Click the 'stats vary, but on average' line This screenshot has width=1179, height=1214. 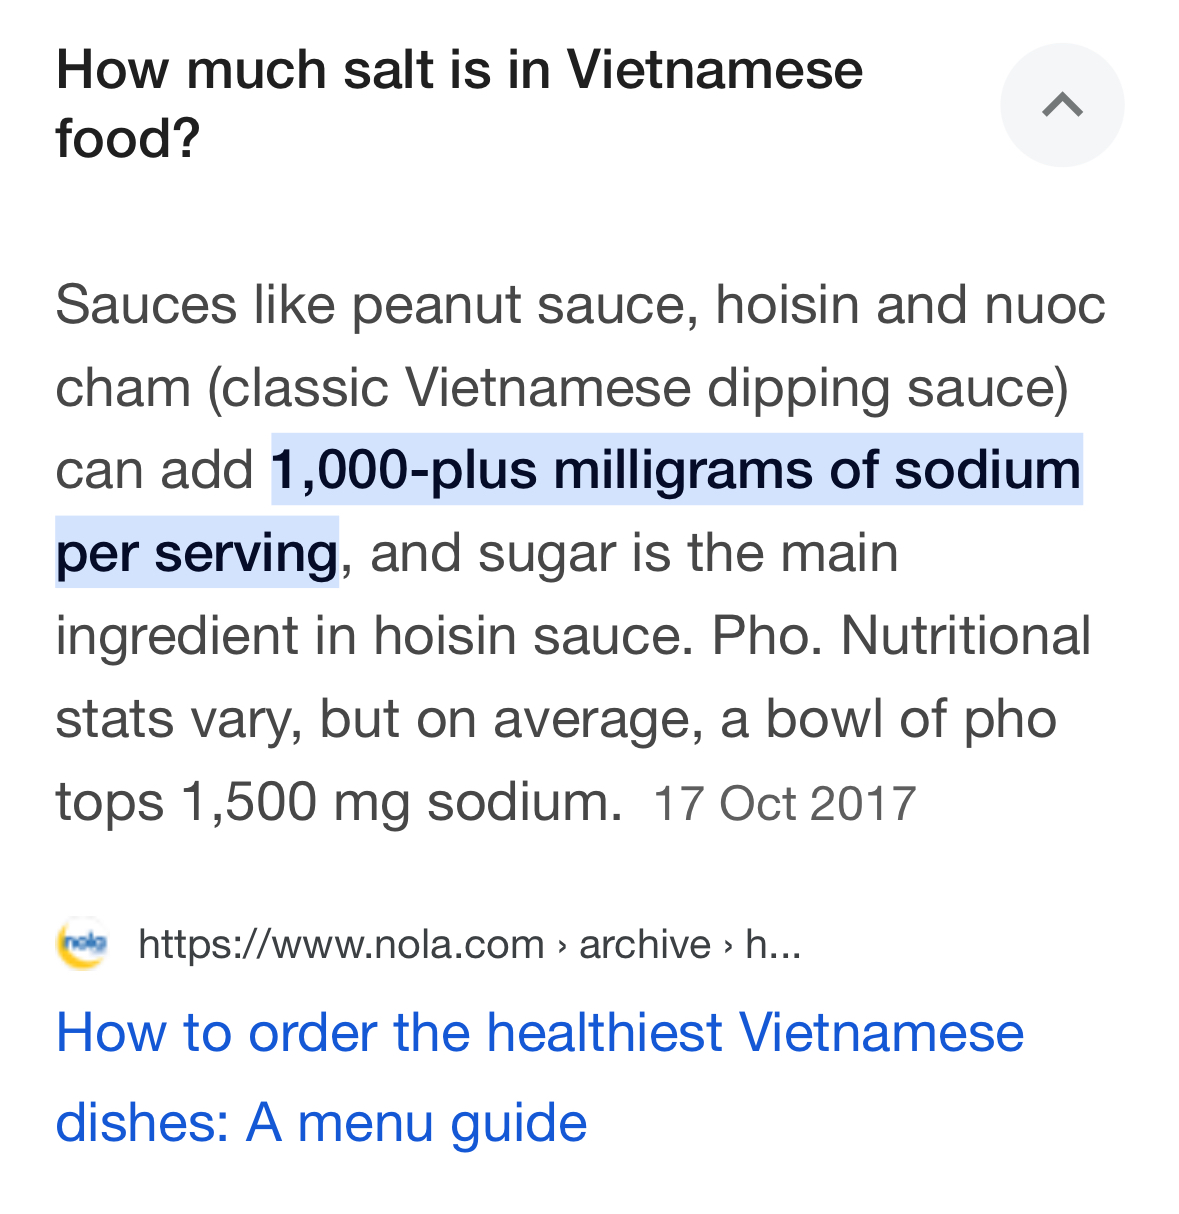(380, 719)
